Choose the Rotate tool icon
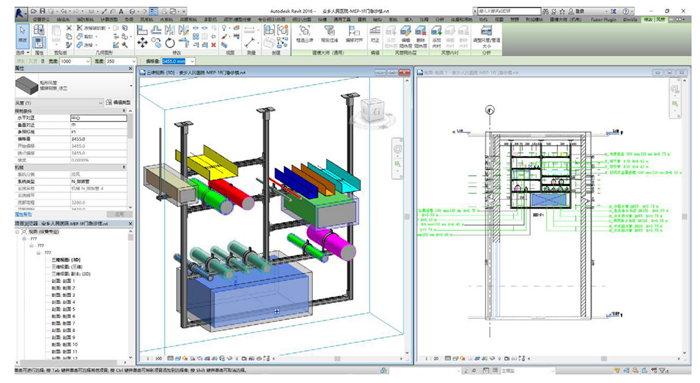 tap(170, 43)
